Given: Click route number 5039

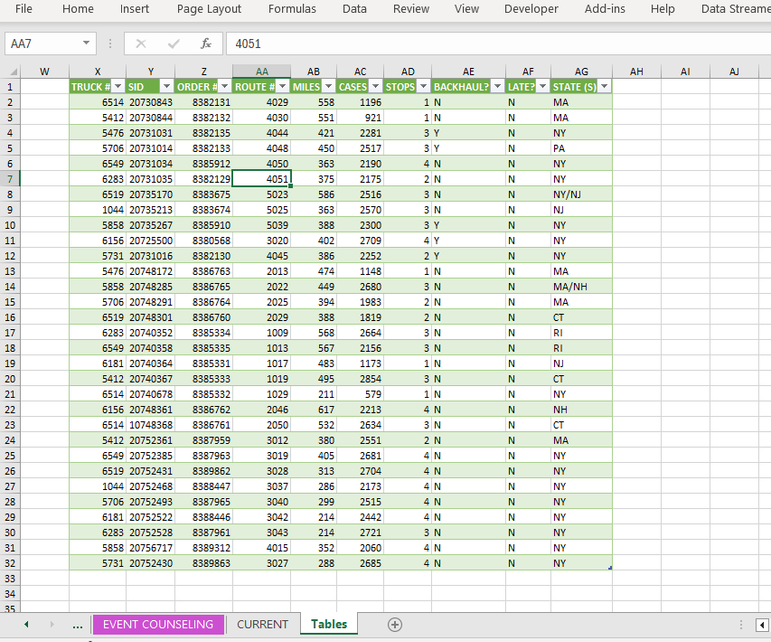Looking at the screenshot, I should [262, 225].
